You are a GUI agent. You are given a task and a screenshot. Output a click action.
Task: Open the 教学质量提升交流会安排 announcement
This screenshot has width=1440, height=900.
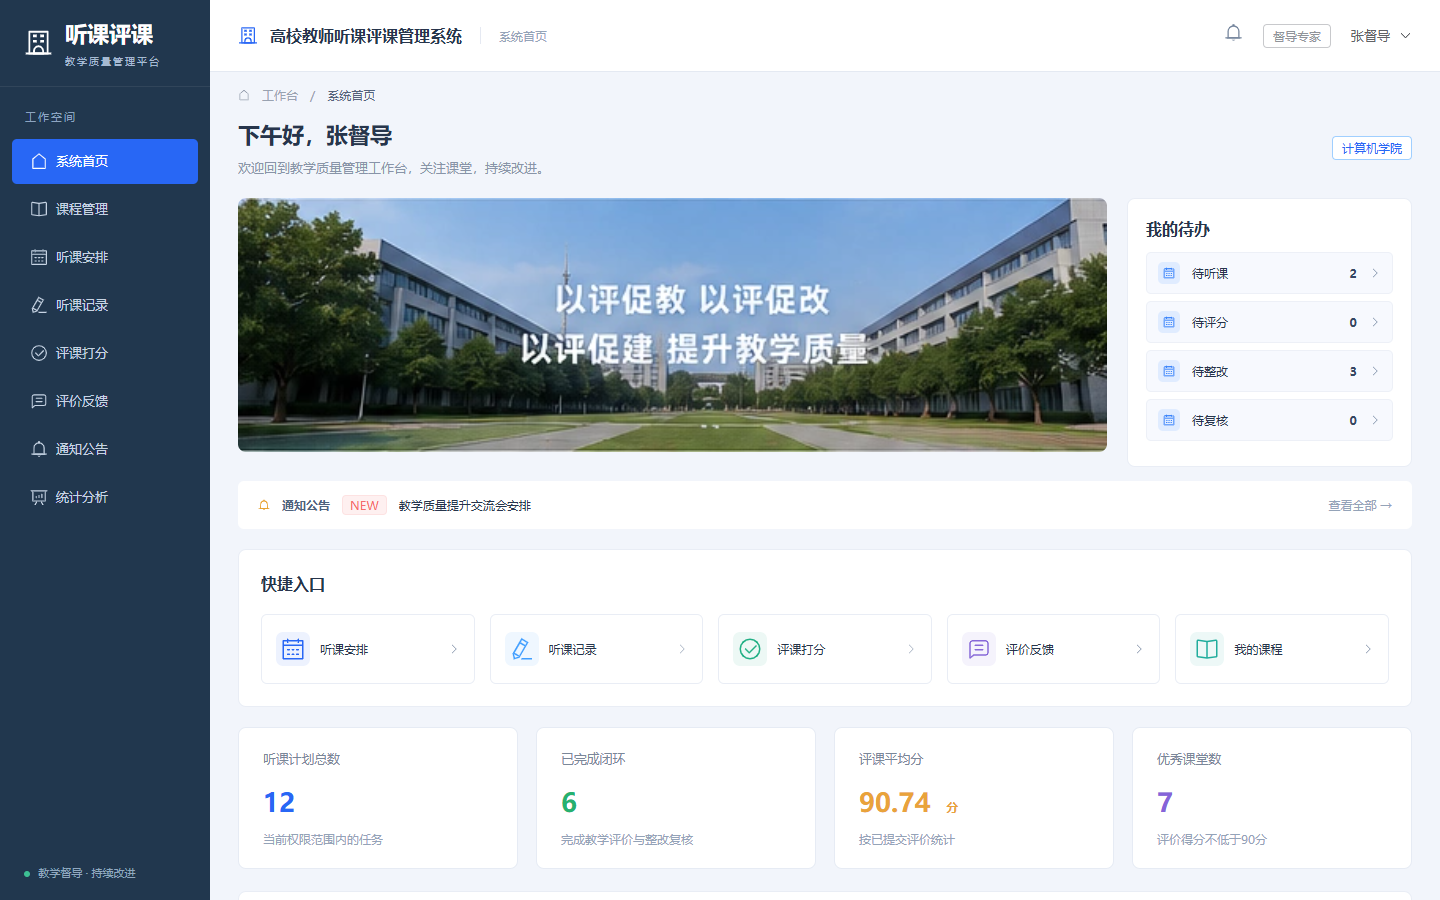click(x=465, y=505)
